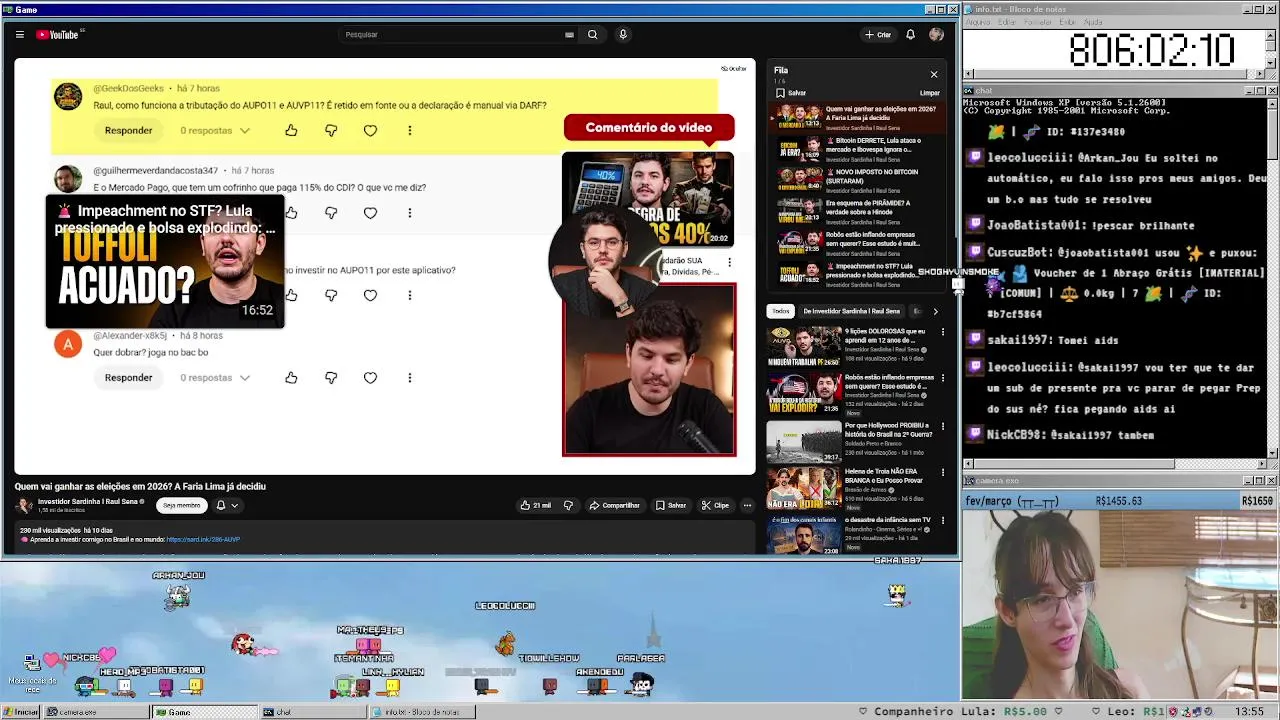Heart the comment asking about AUPO11 app
Image resolution: width=1280 pixels, height=720 pixels.
click(370, 295)
